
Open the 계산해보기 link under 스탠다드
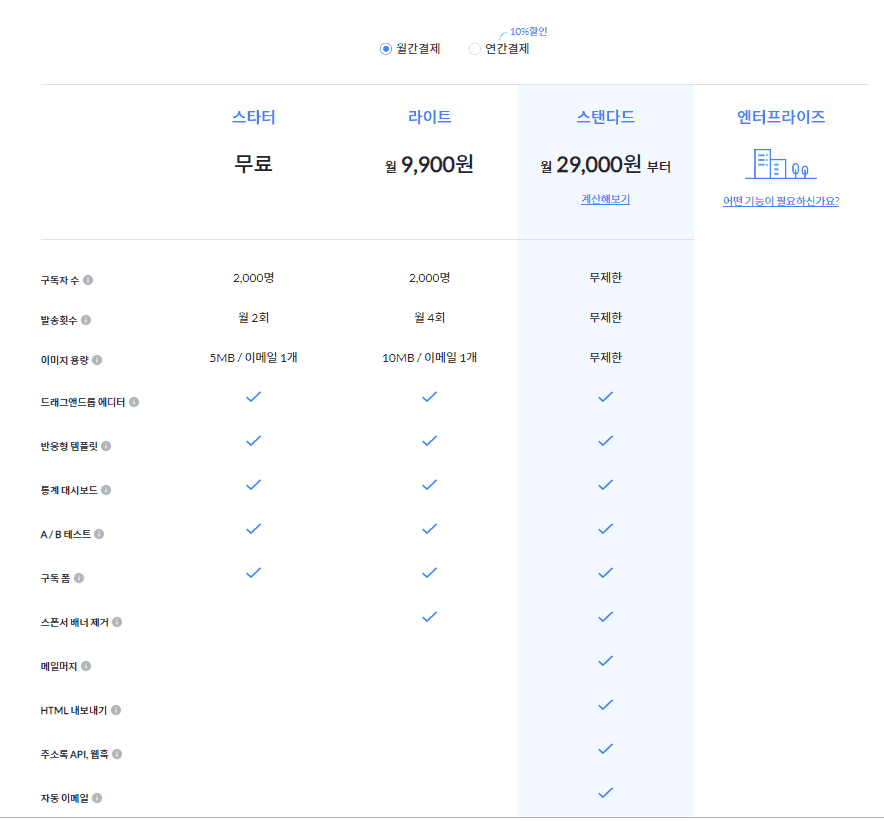(605, 199)
